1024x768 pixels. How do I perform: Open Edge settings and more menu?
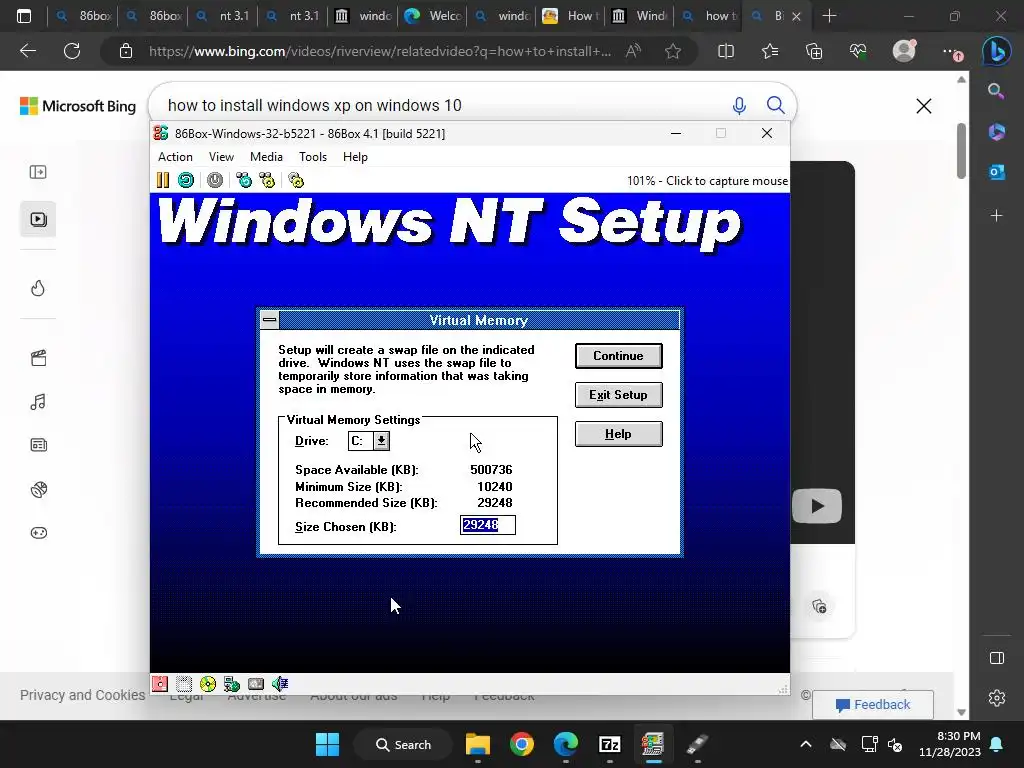[952, 52]
